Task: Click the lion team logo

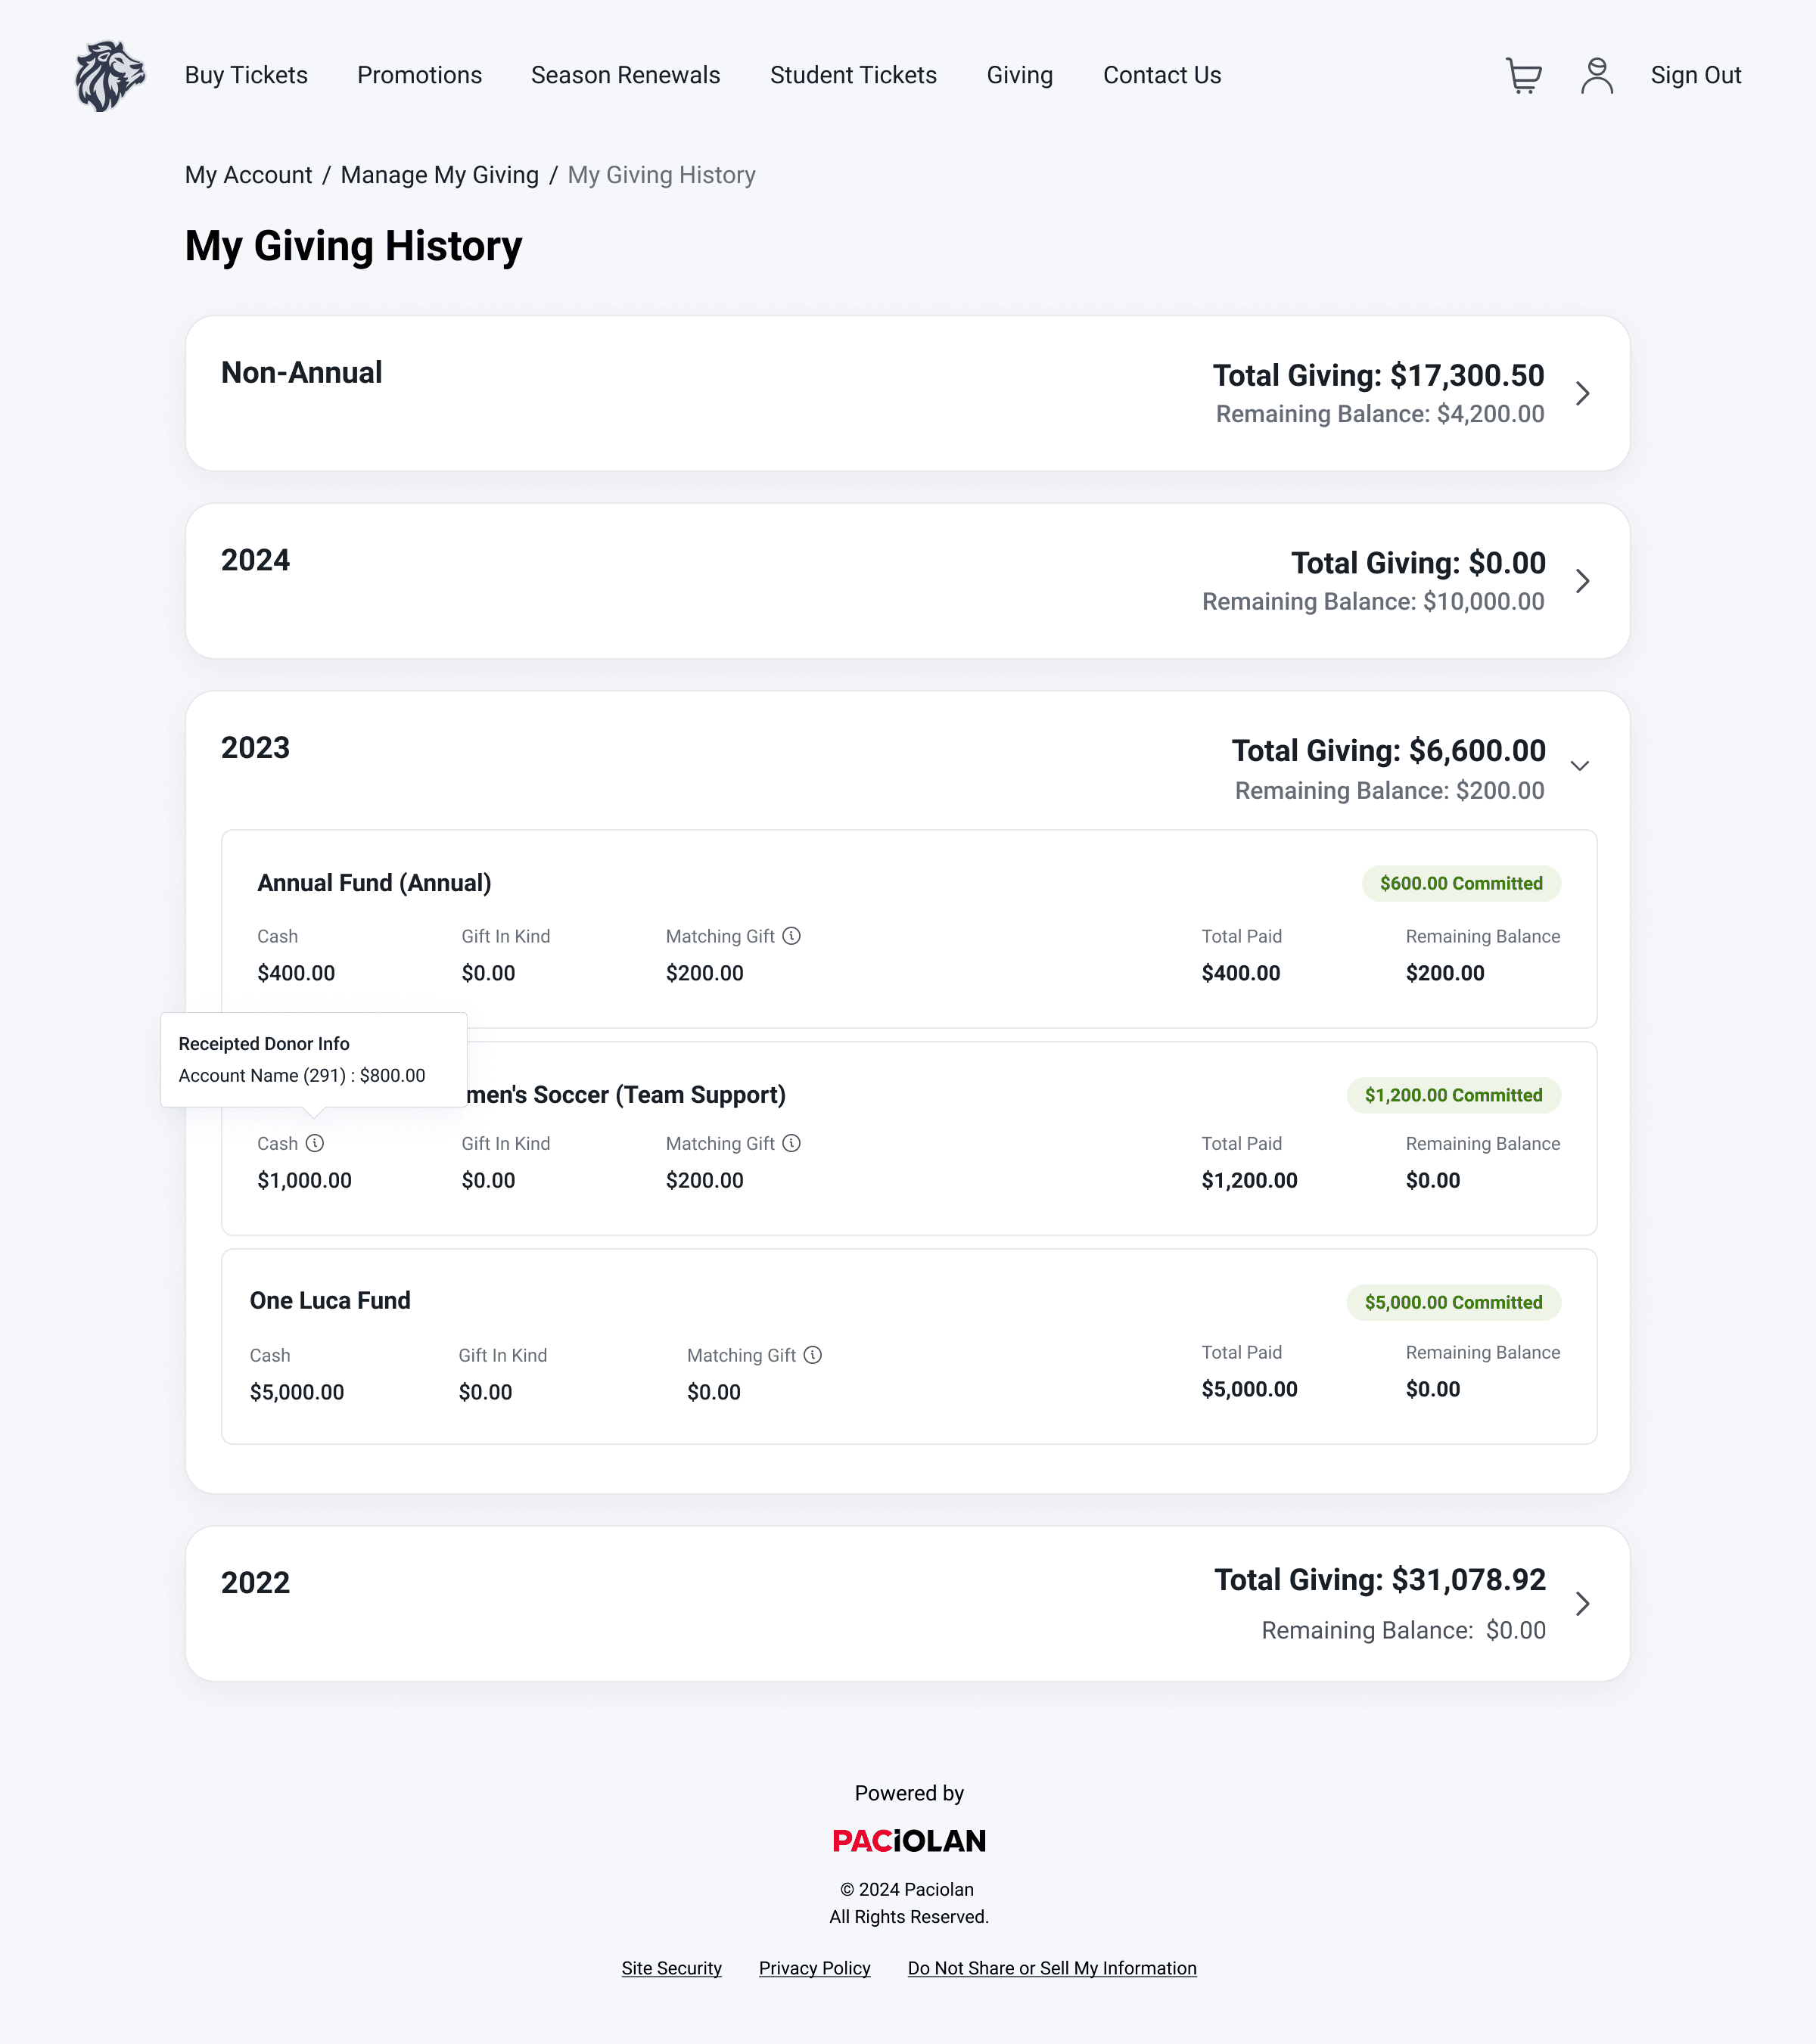Action: click(x=110, y=76)
